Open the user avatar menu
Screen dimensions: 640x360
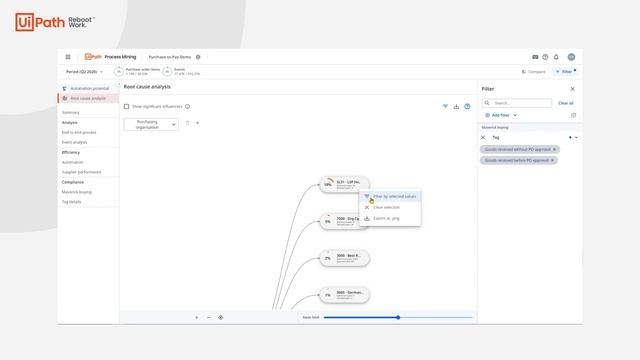point(571,57)
